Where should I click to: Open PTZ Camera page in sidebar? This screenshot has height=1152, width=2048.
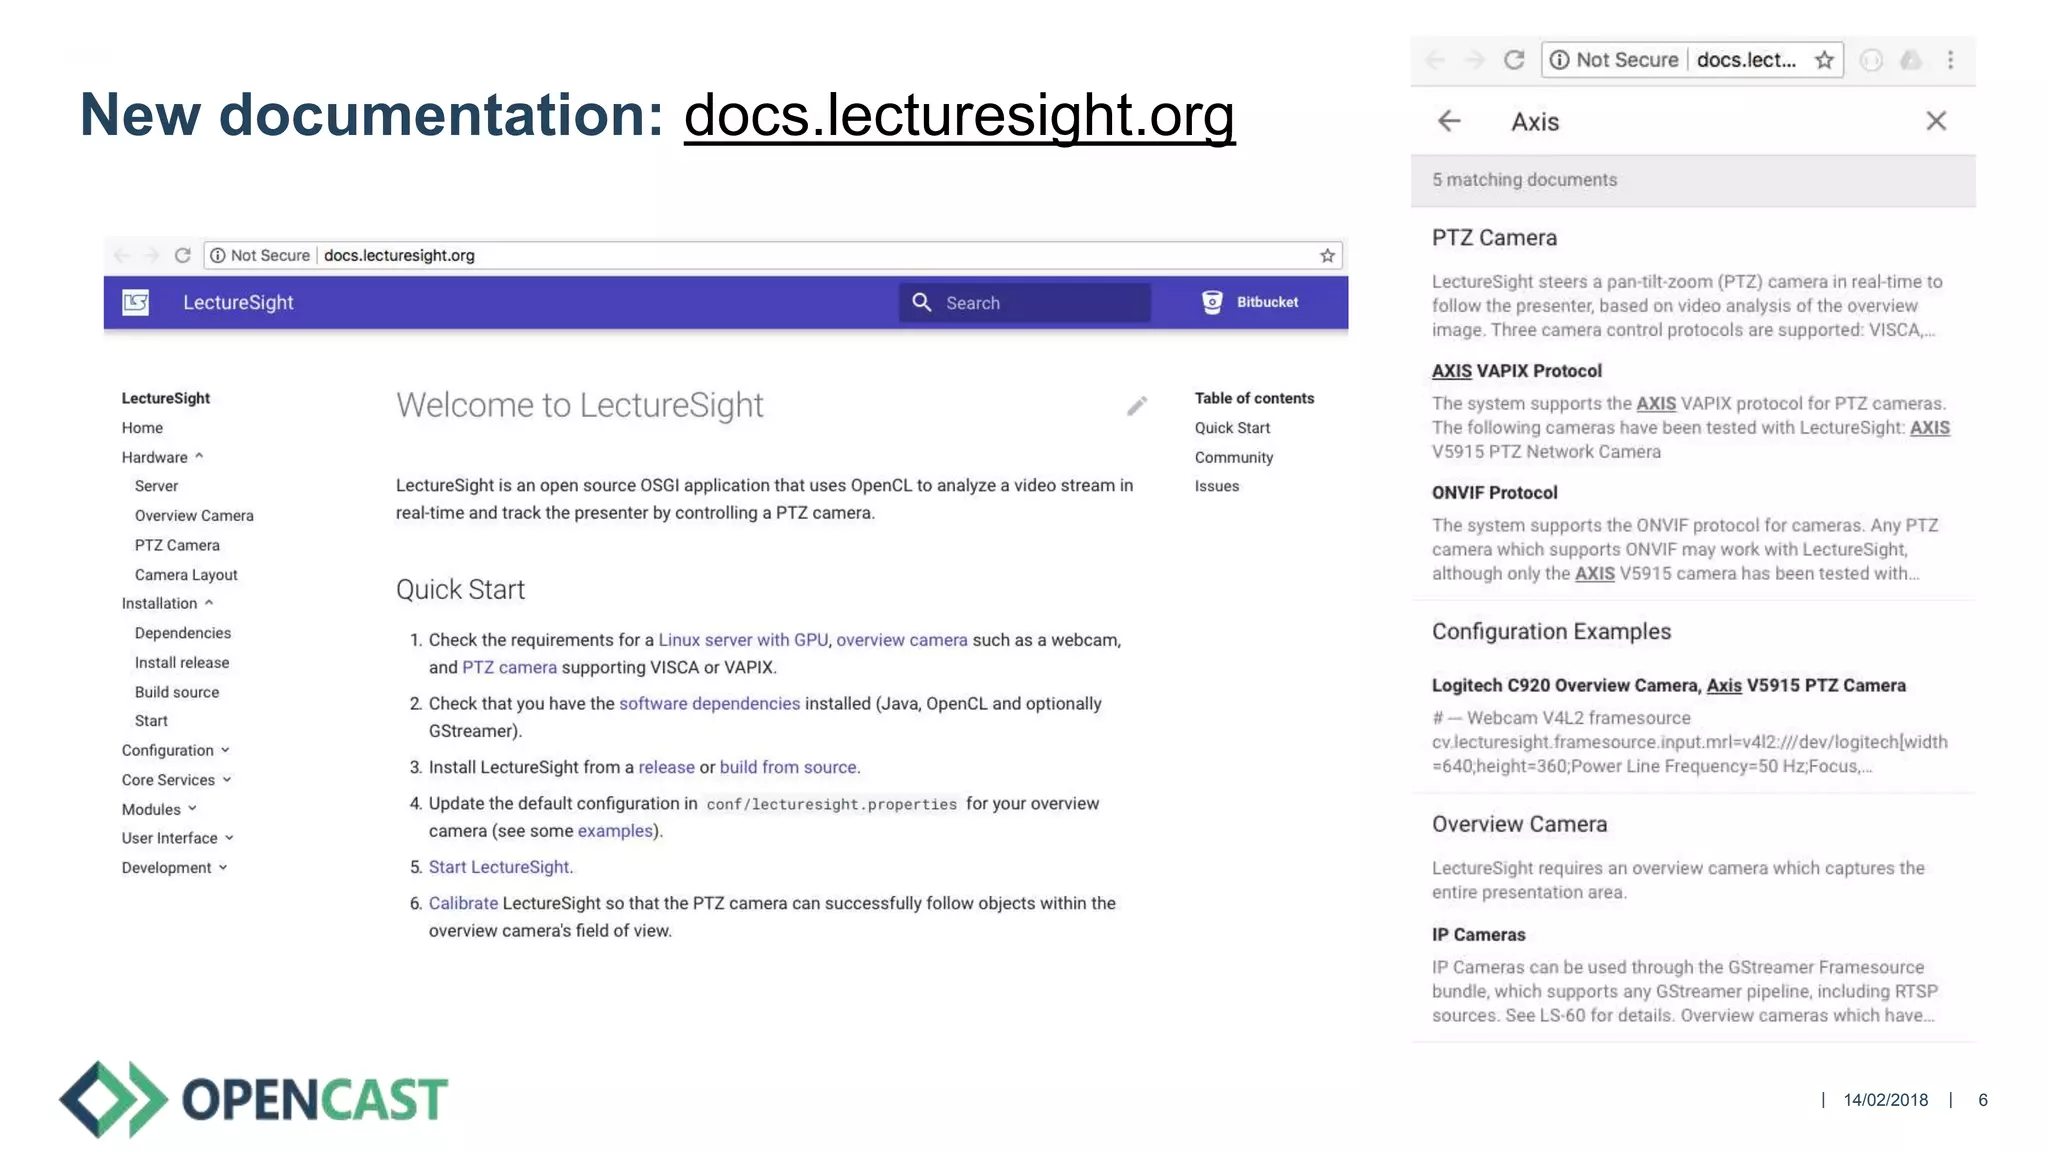pyautogui.click(x=177, y=545)
